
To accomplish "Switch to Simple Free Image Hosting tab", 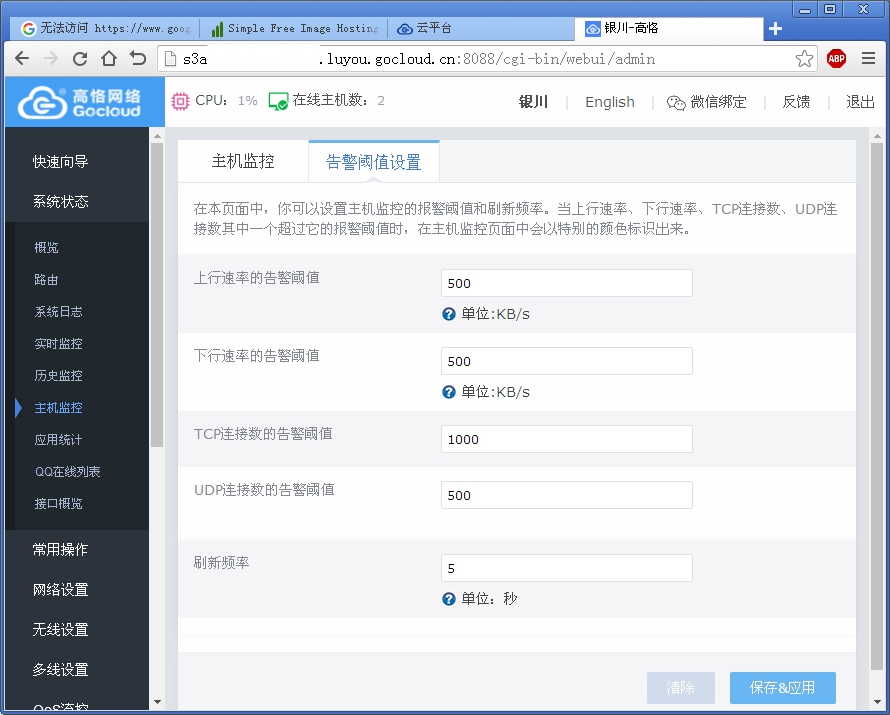I will pos(294,28).
